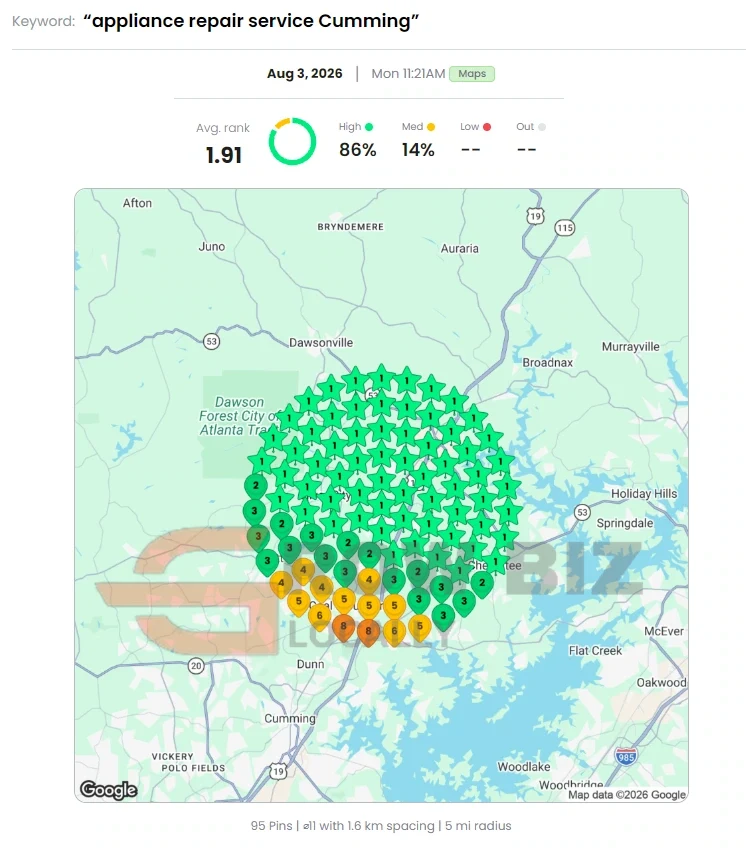Click the Afton map label
Image resolution: width=746 pixels, height=853 pixels.
pos(137,203)
